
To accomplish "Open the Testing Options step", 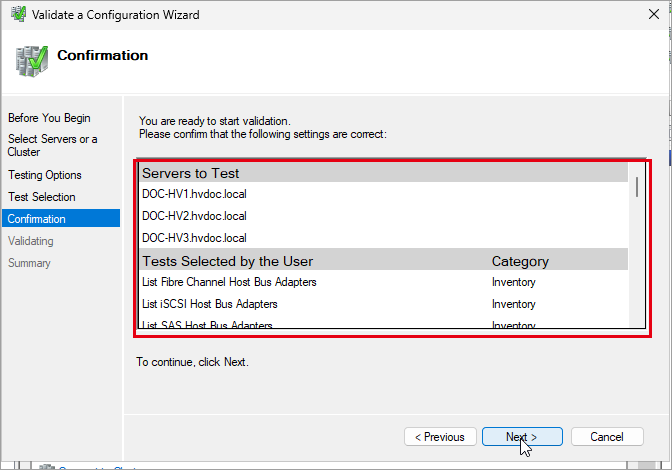I will click(45, 175).
